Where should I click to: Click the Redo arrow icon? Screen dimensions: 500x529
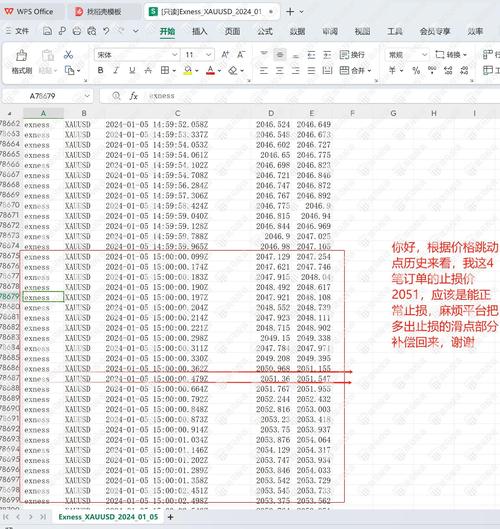pyautogui.click(x=121, y=31)
